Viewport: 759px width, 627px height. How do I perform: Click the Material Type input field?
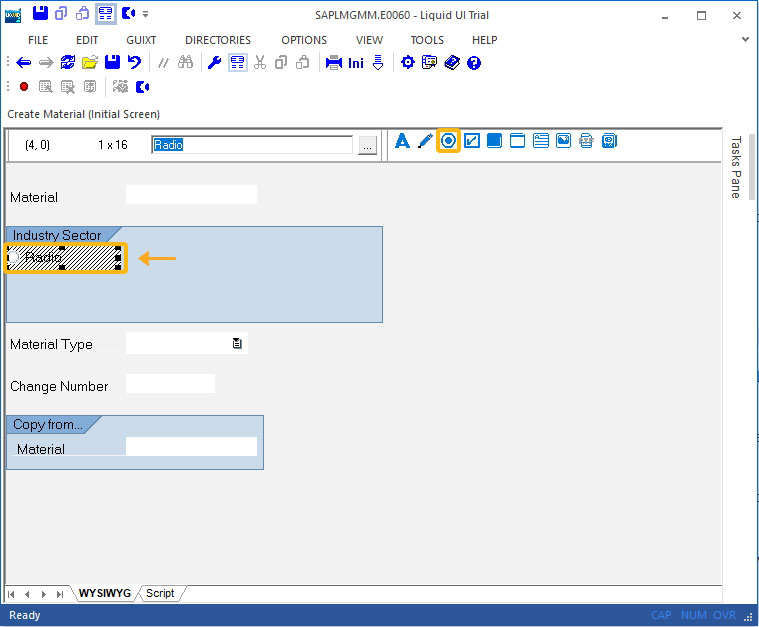[x=186, y=343]
